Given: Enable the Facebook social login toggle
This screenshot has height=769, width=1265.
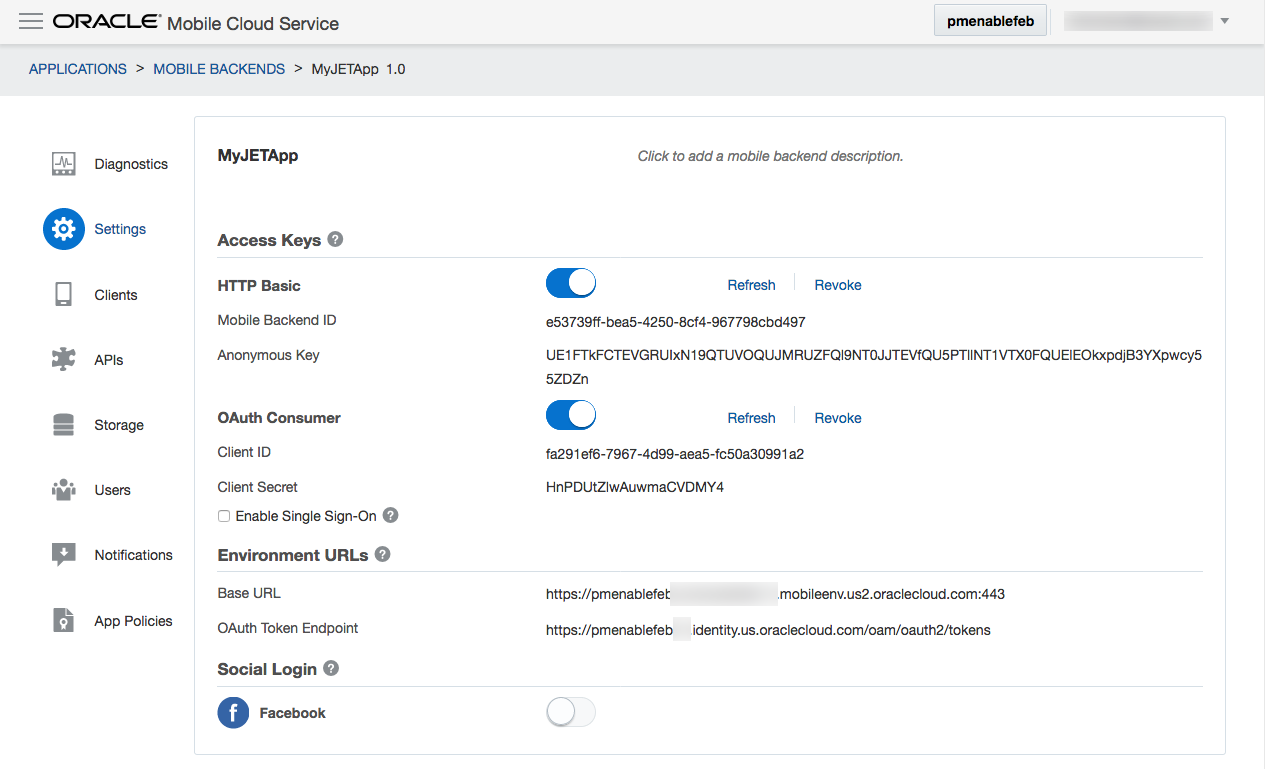Looking at the screenshot, I should pyautogui.click(x=571, y=712).
